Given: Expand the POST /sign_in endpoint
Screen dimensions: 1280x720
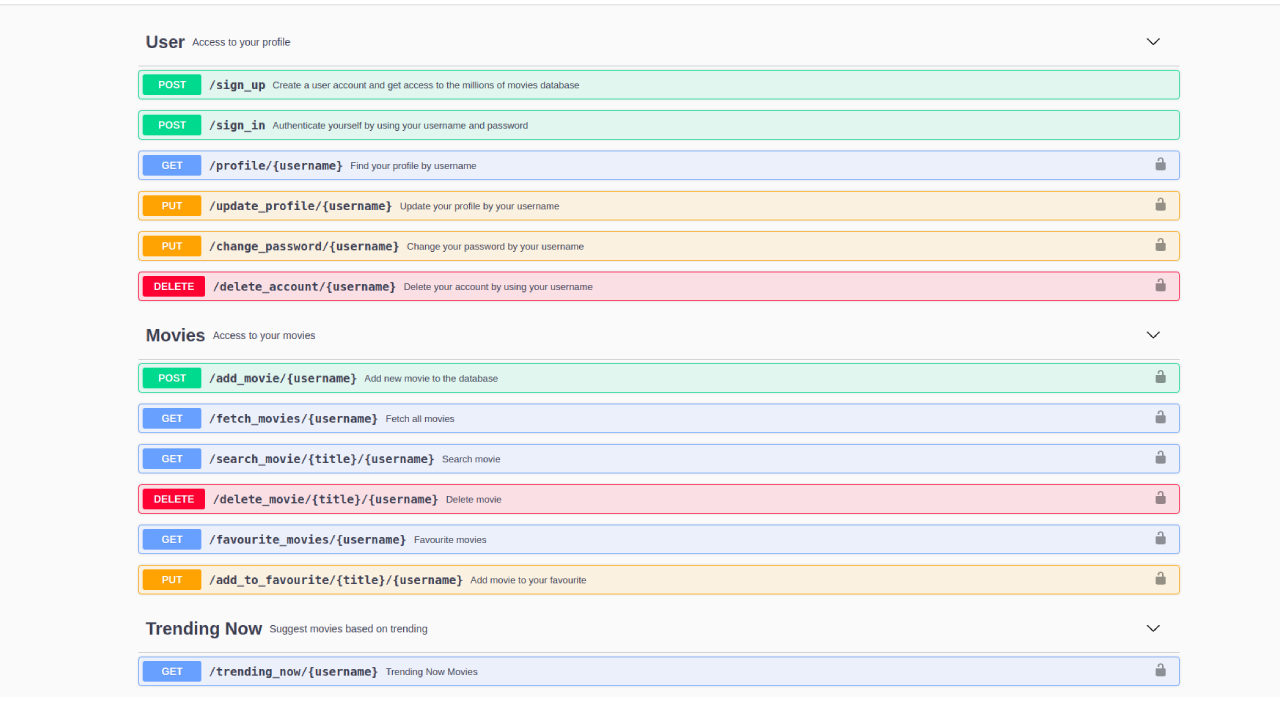Looking at the screenshot, I should click(x=659, y=125).
